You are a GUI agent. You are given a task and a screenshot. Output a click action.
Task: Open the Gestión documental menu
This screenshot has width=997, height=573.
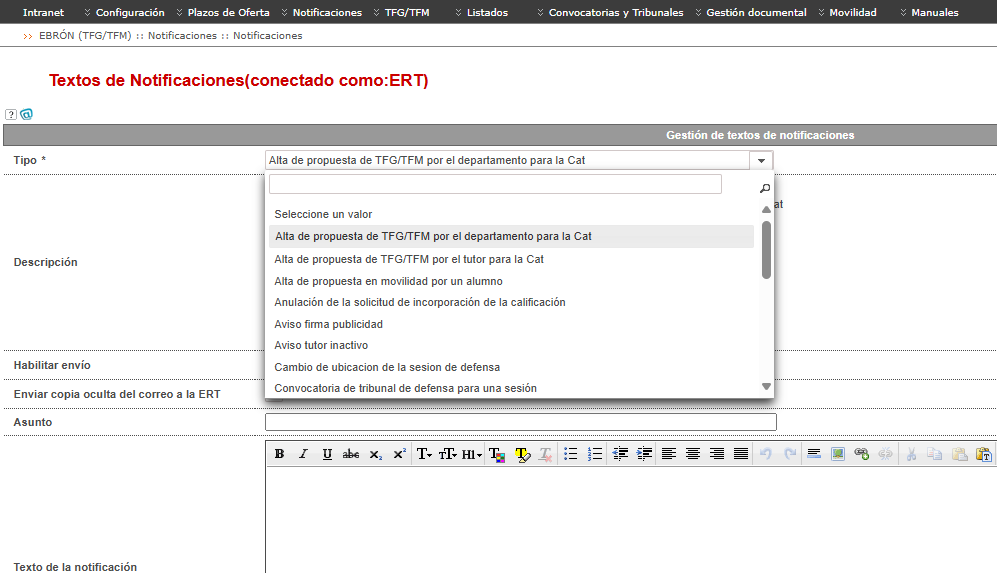coord(756,12)
